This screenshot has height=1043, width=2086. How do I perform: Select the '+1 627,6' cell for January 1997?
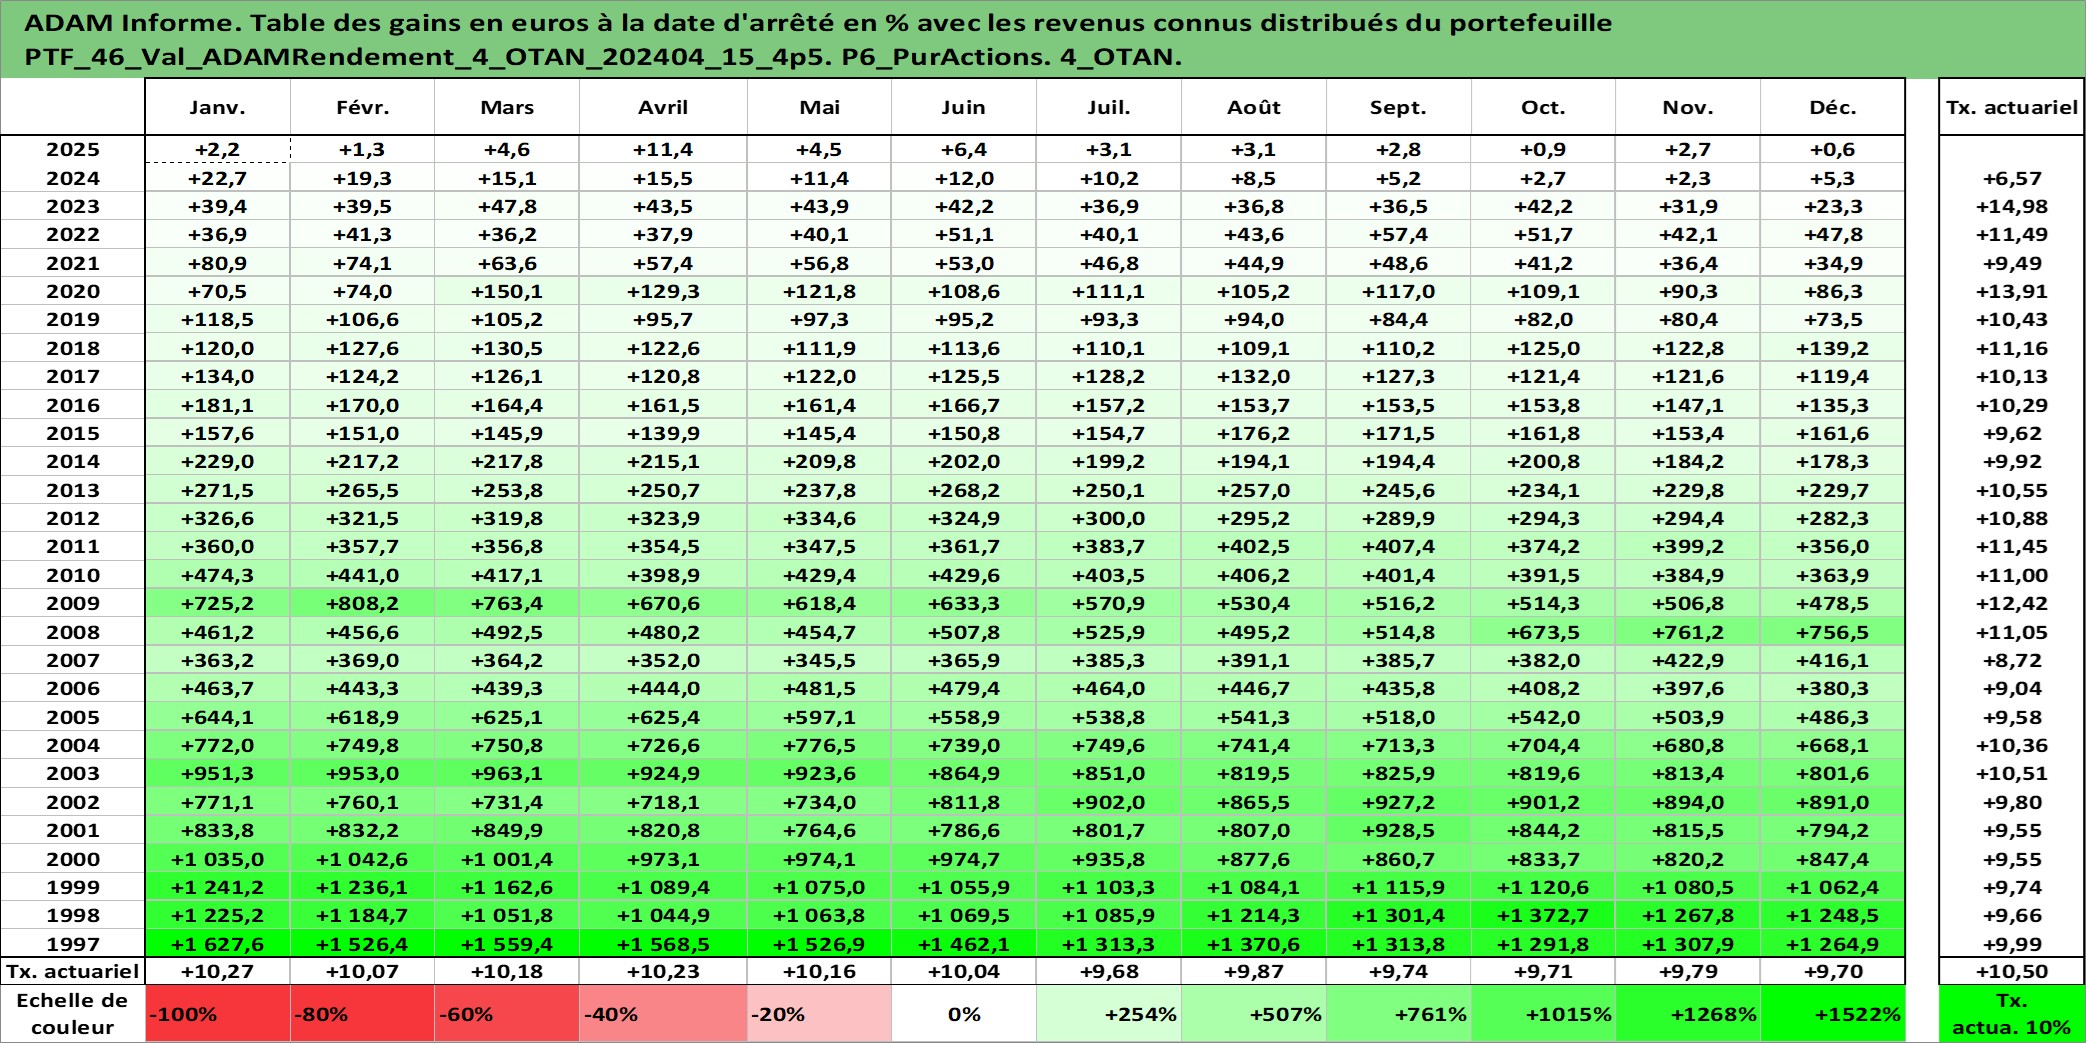pyautogui.click(x=218, y=944)
